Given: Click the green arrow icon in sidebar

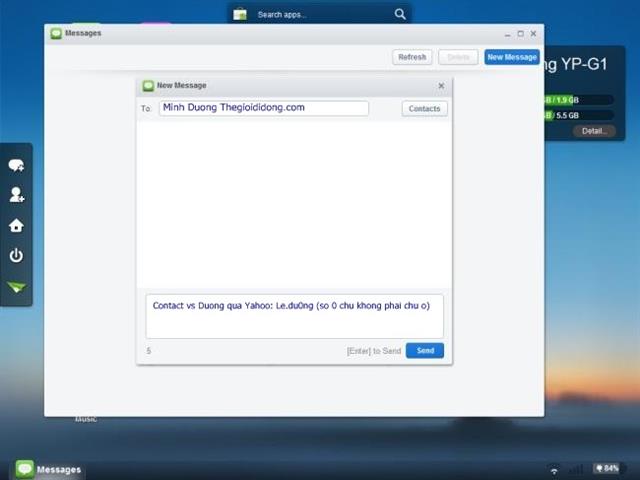Looking at the screenshot, I should tap(16, 287).
